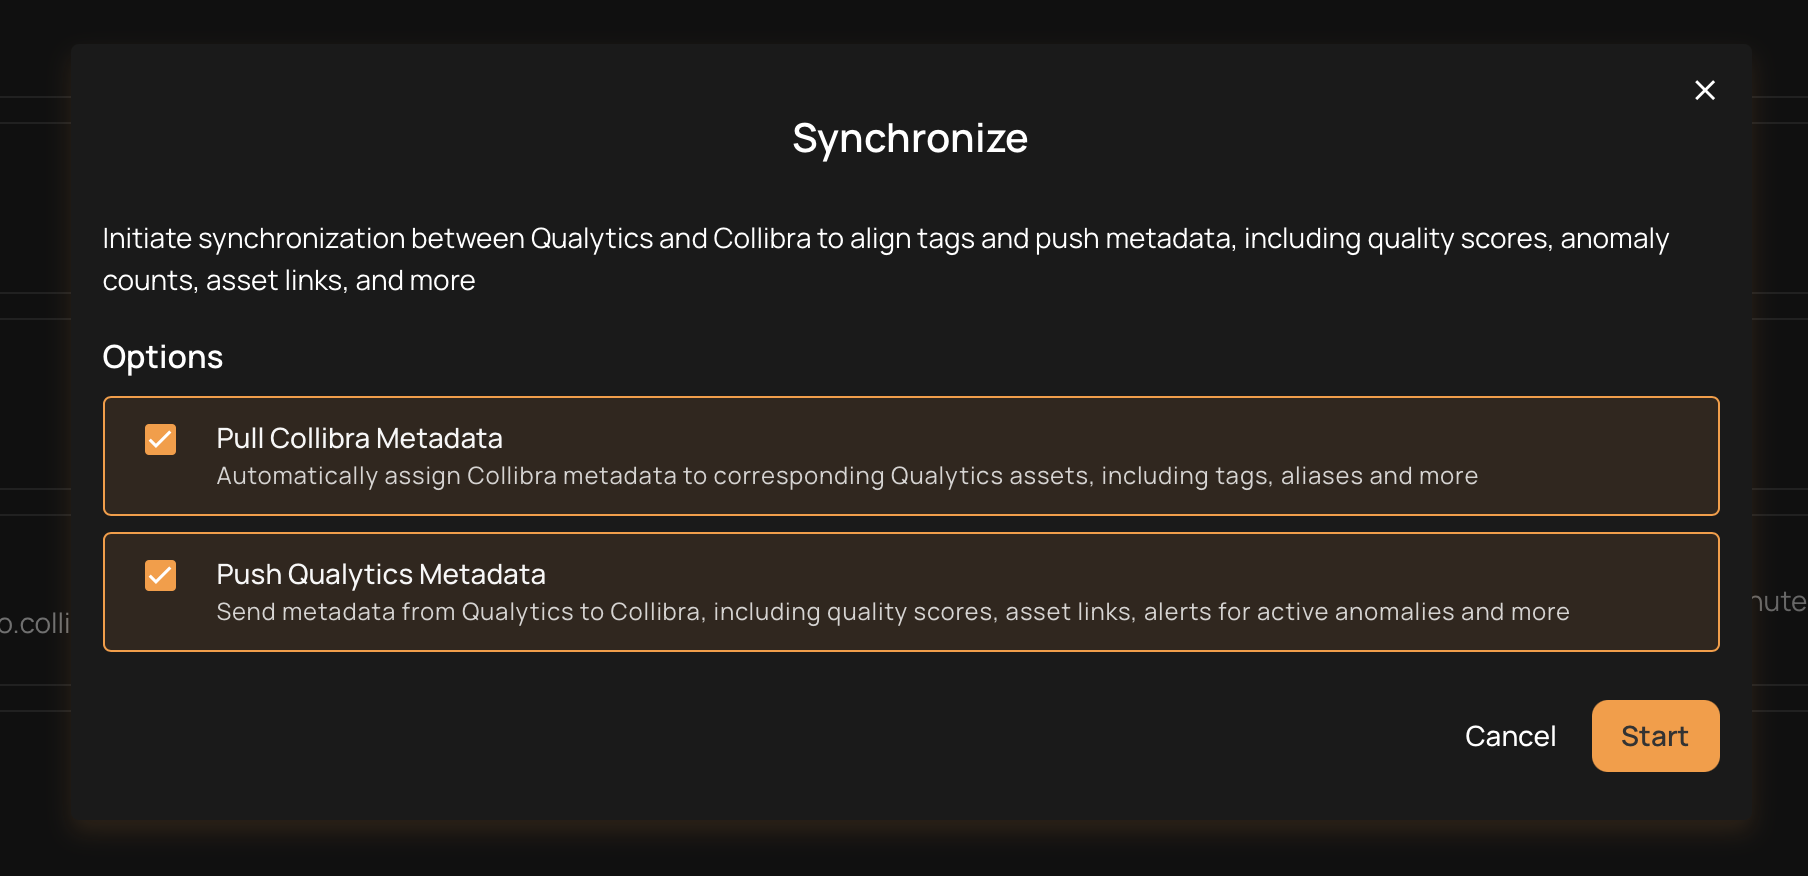Click the Synchronize dialog title
The height and width of the screenshot is (876, 1808).
[910, 138]
